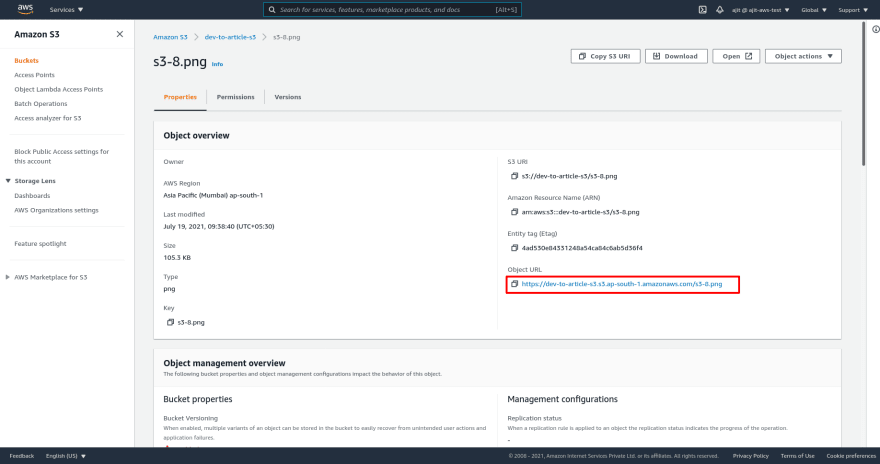The width and height of the screenshot is (880, 464).
Task: Copy the Key s3-8.png icon
Action: click(x=170, y=323)
